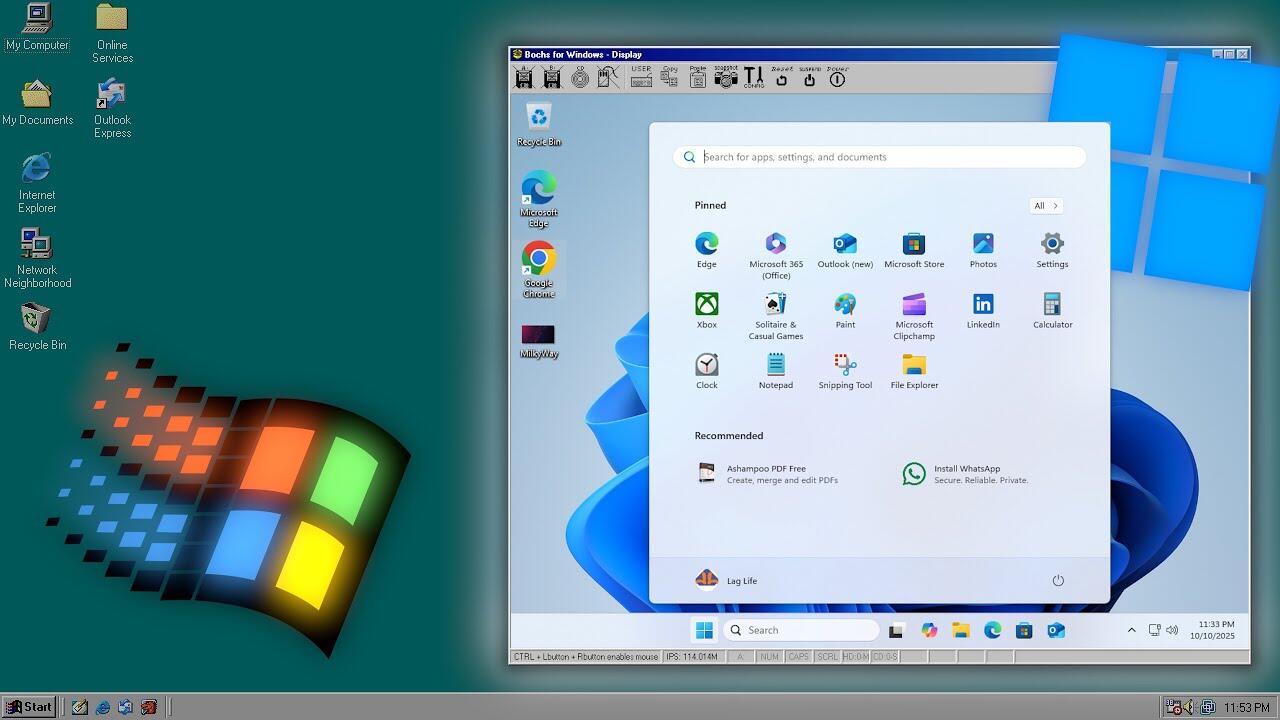Open the Windows 98 Start menu
Screen dimensions: 1280x720
tap(29, 707)
